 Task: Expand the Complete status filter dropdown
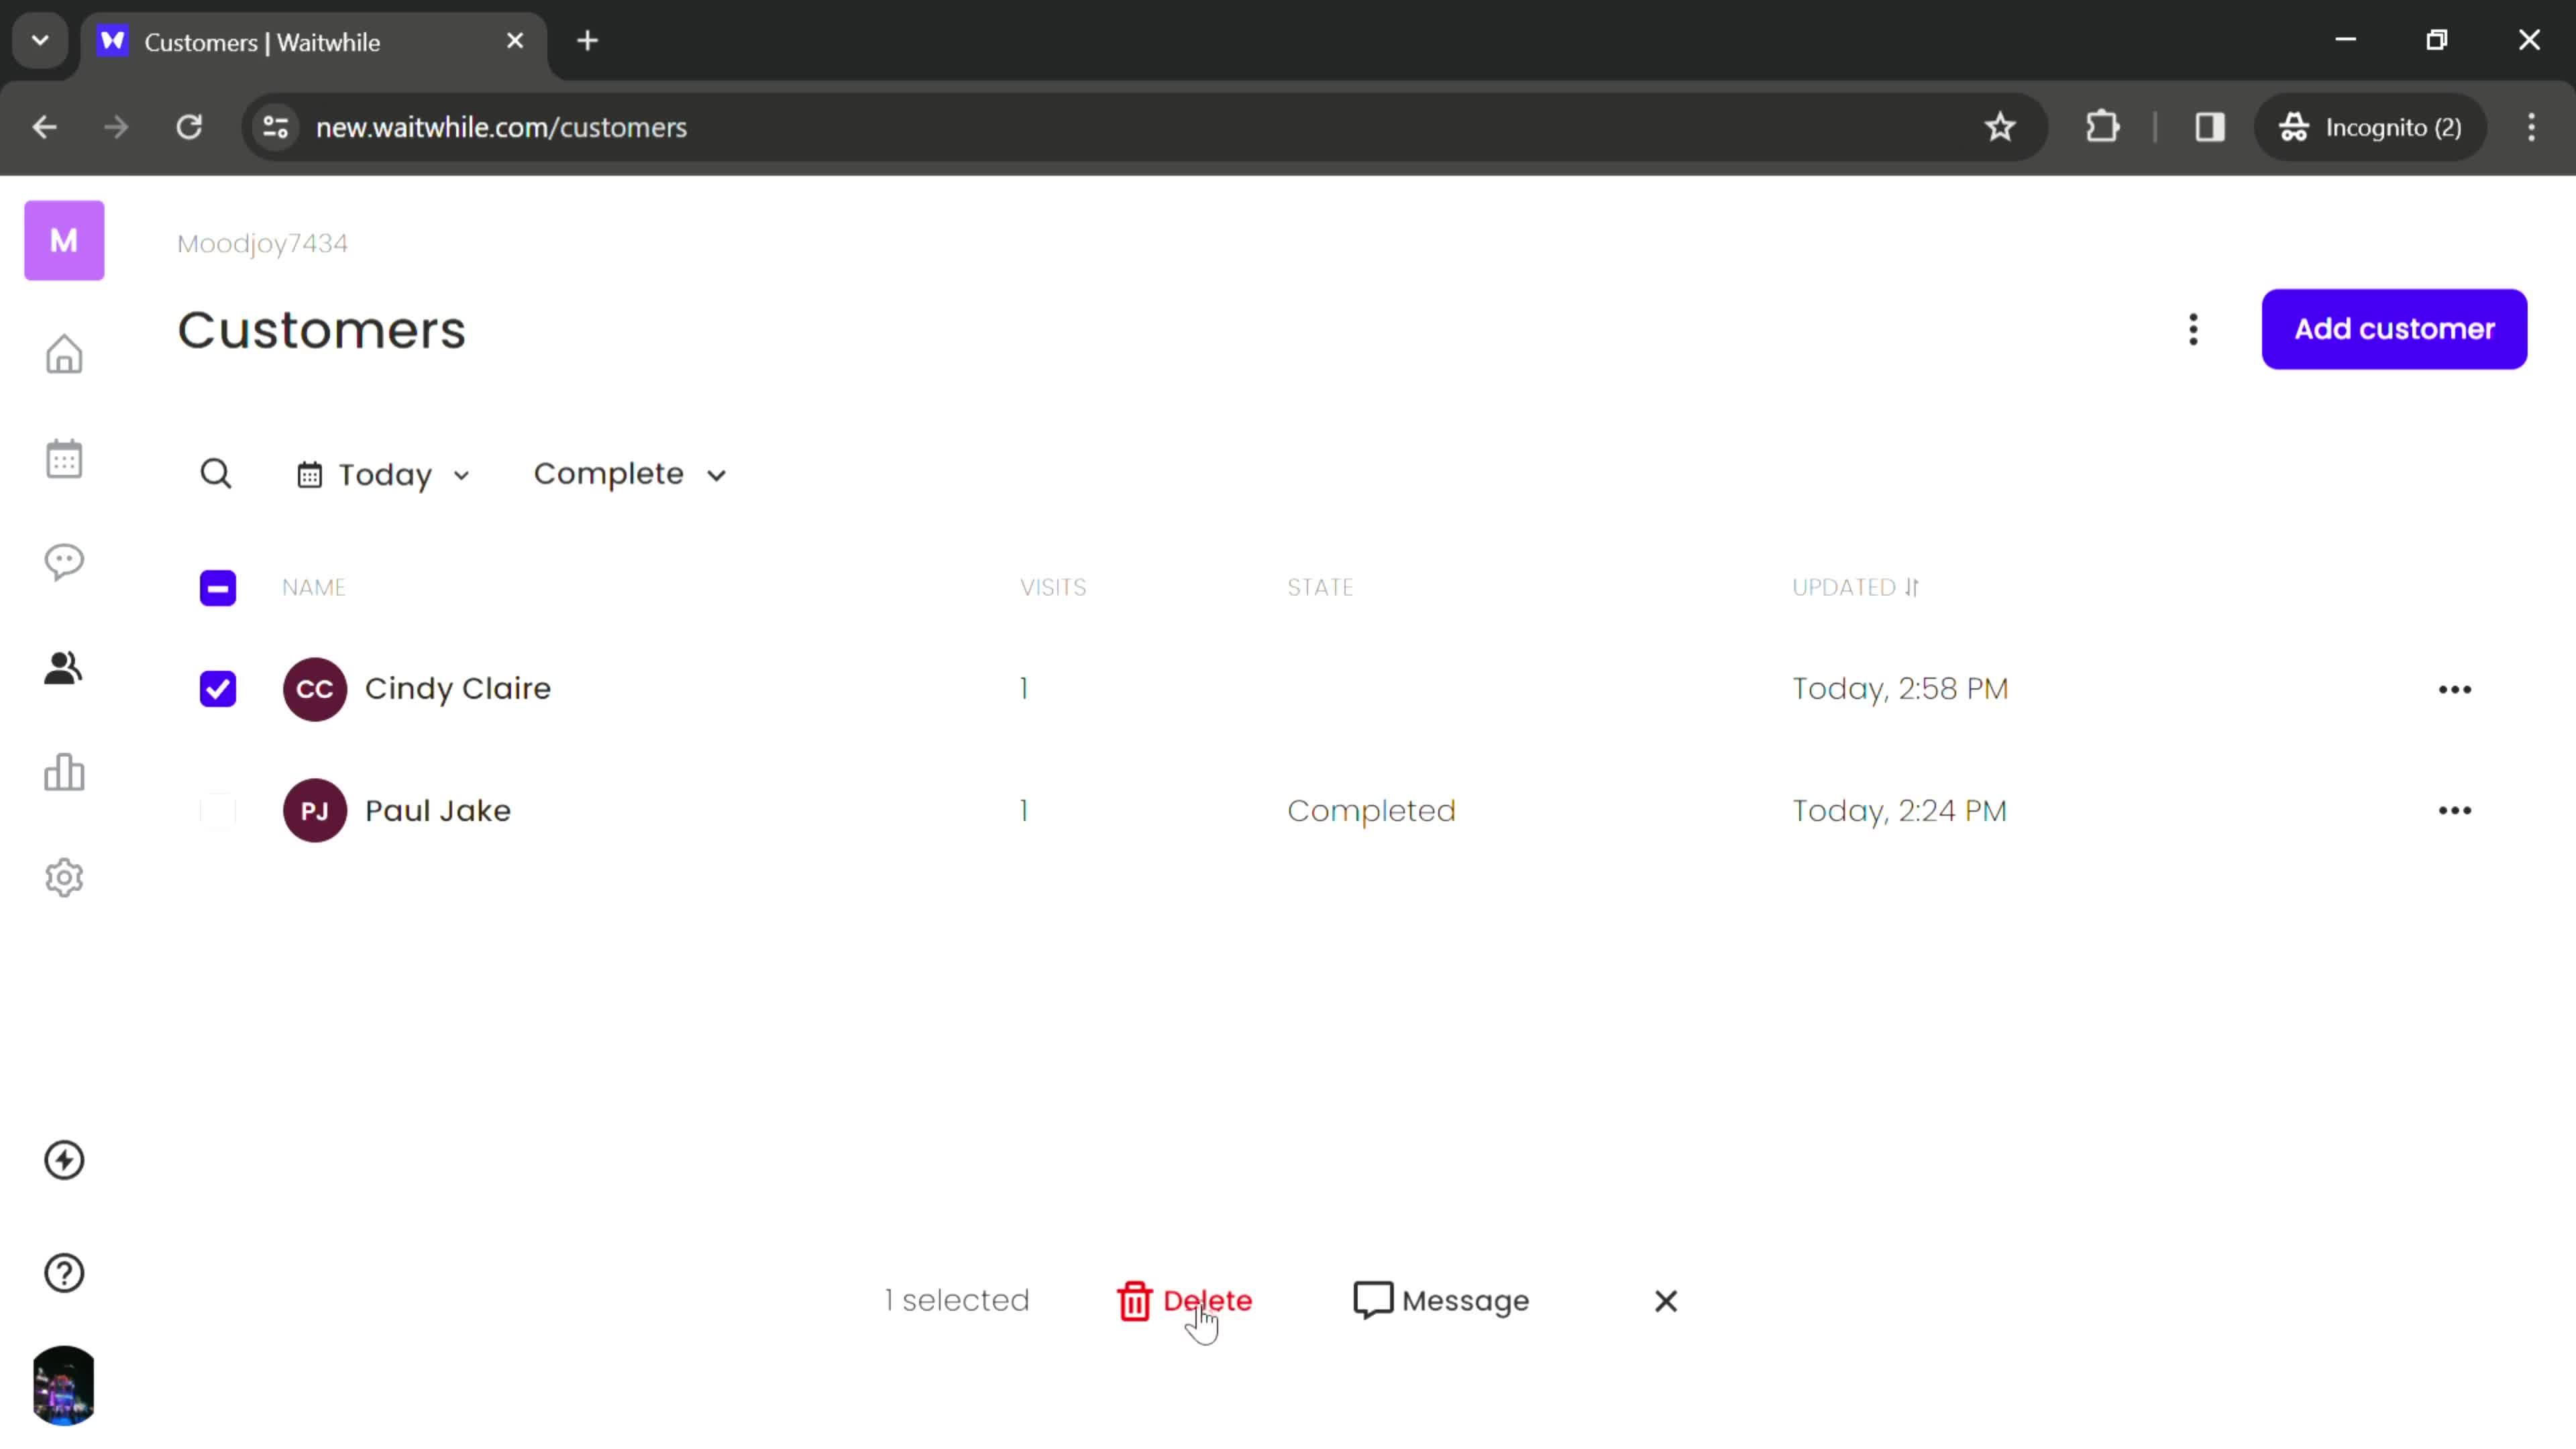(x=627, y=472)
